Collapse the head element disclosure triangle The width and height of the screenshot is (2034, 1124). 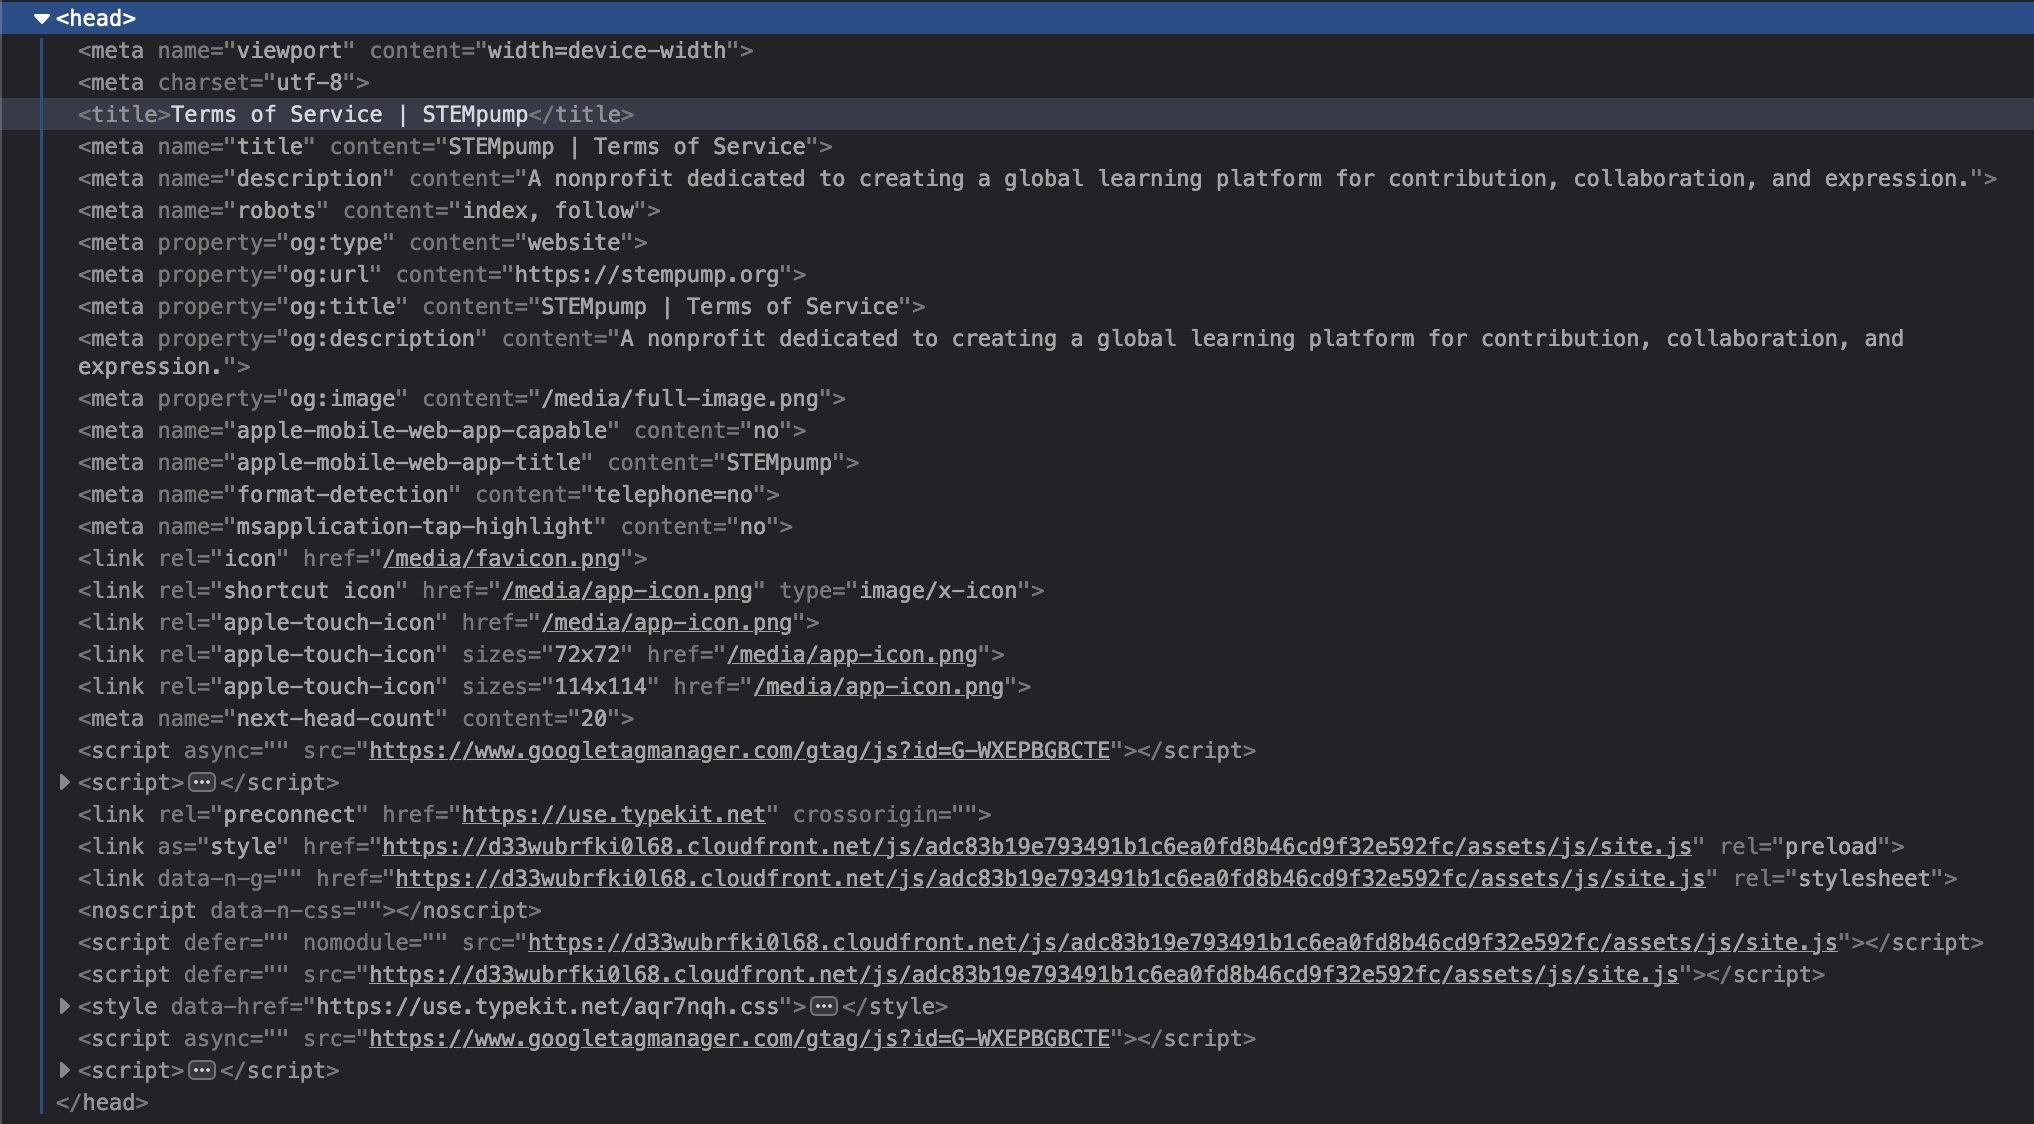pyautogui.click(x=42, y=18)
